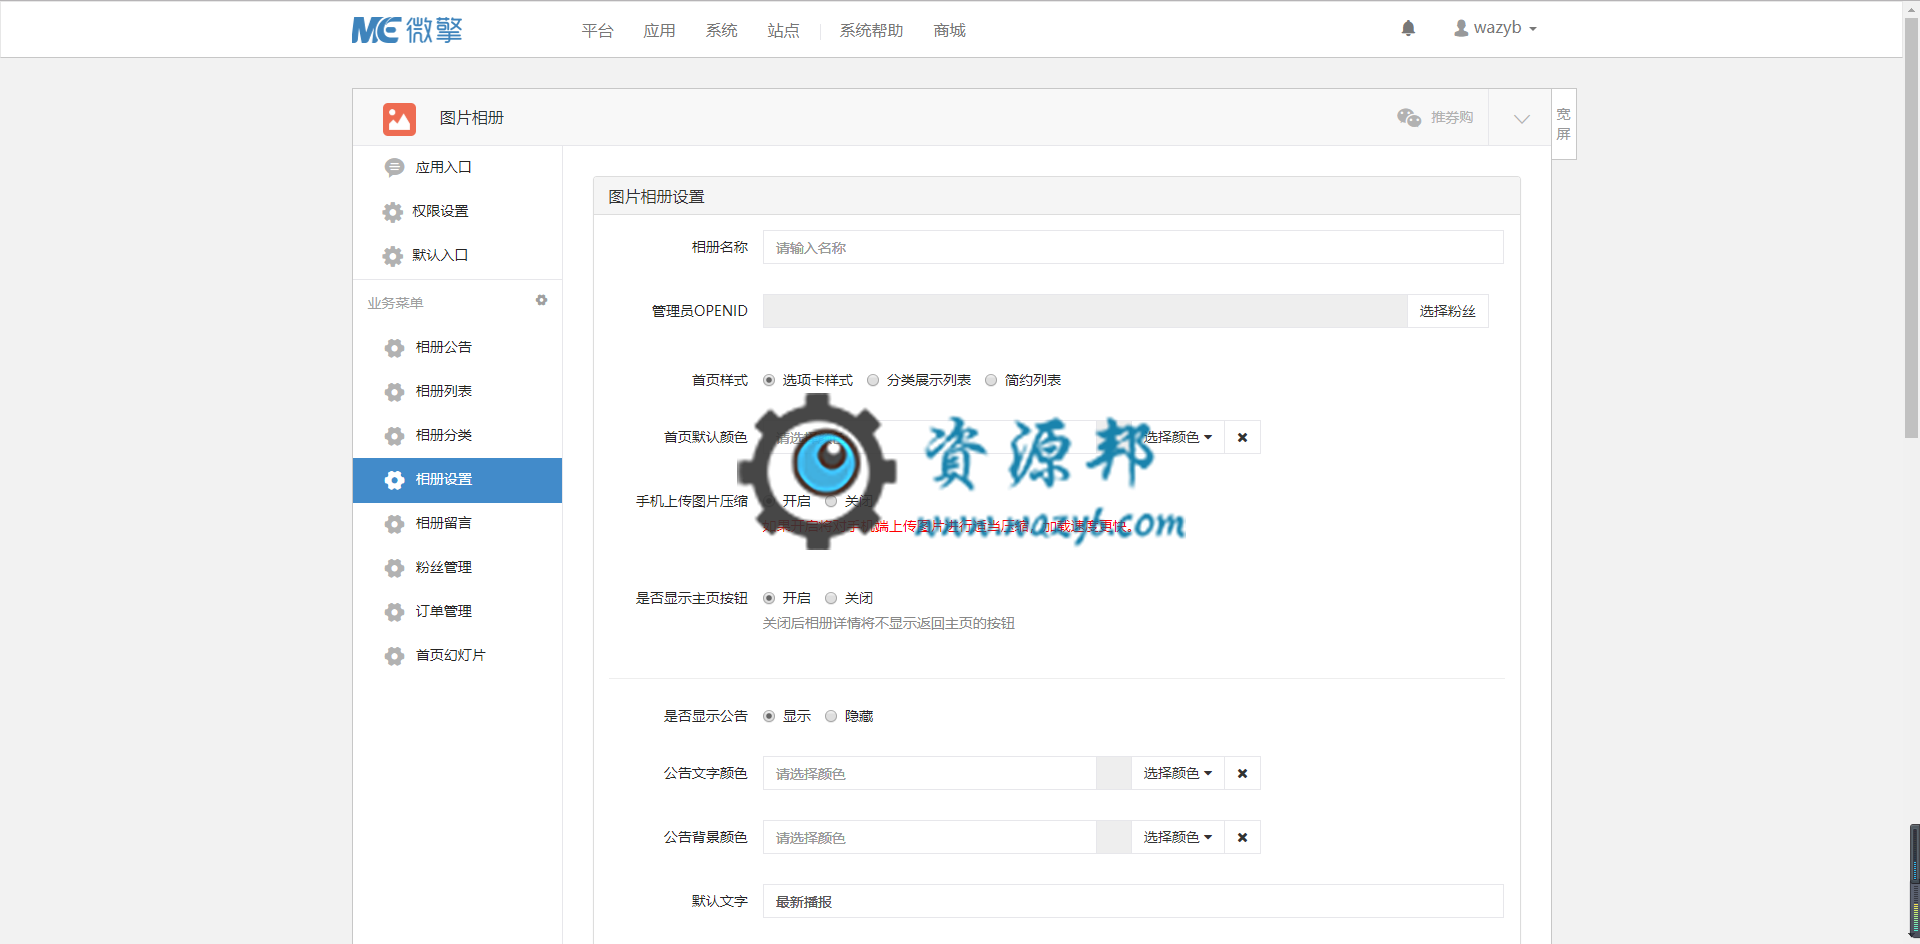Image resolution: width=1920 pixels, height=944 pixels.
Task: Expand the chevron in the 图片相册 header
Action: tap(1521, 118)
